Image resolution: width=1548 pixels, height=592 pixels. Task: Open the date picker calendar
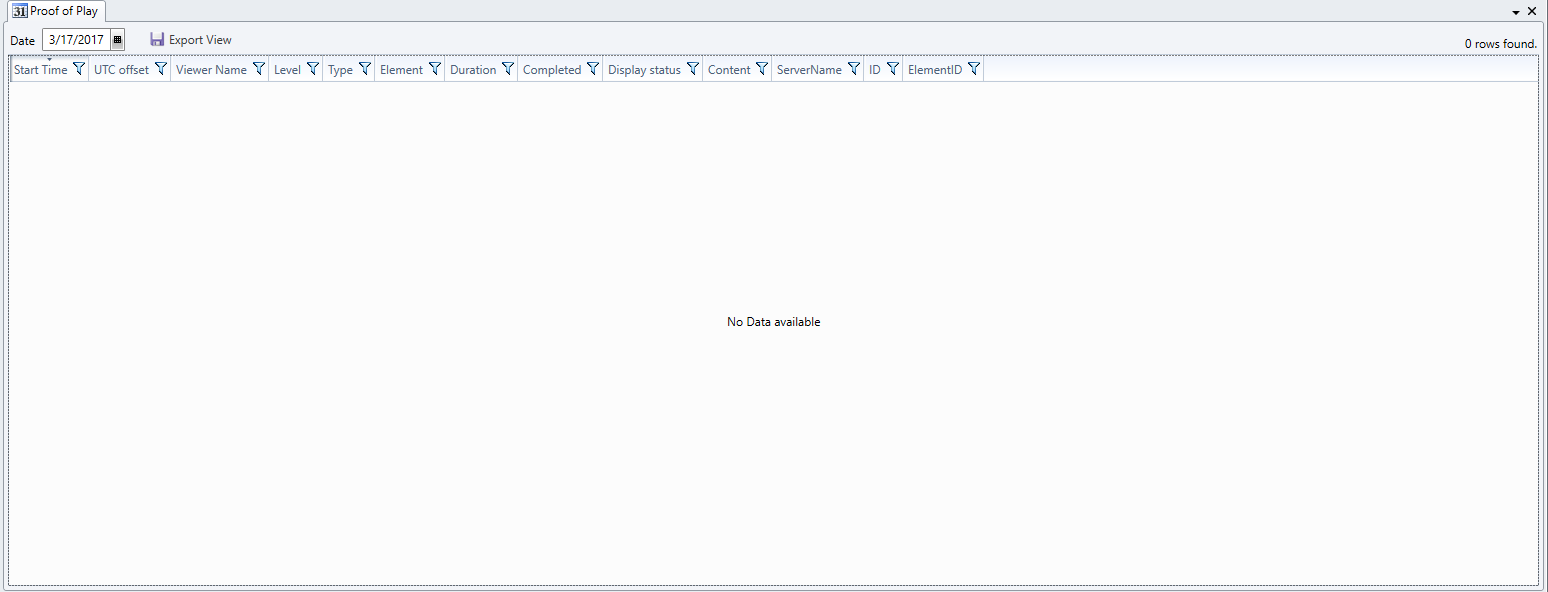[117, 40]
